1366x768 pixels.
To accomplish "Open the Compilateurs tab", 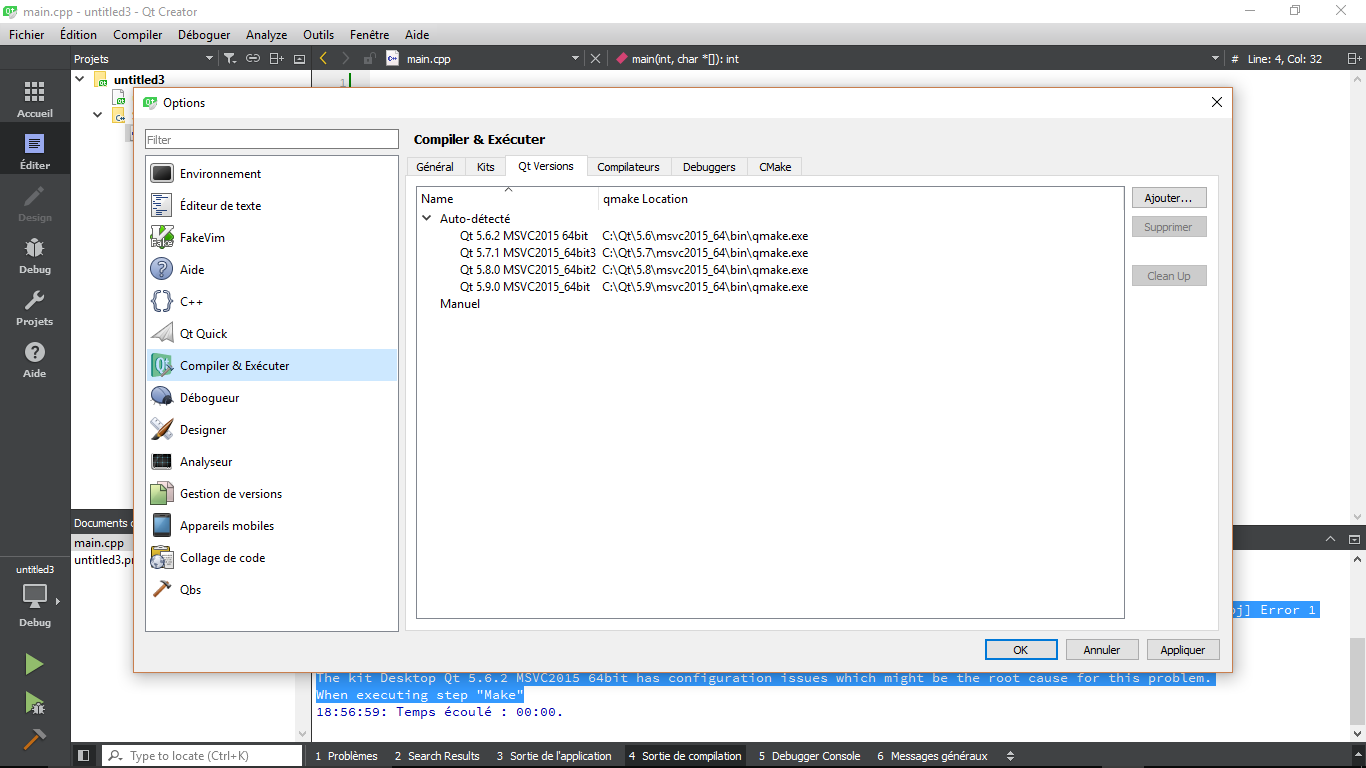I will pyautogui.click(x=628, y=167).
